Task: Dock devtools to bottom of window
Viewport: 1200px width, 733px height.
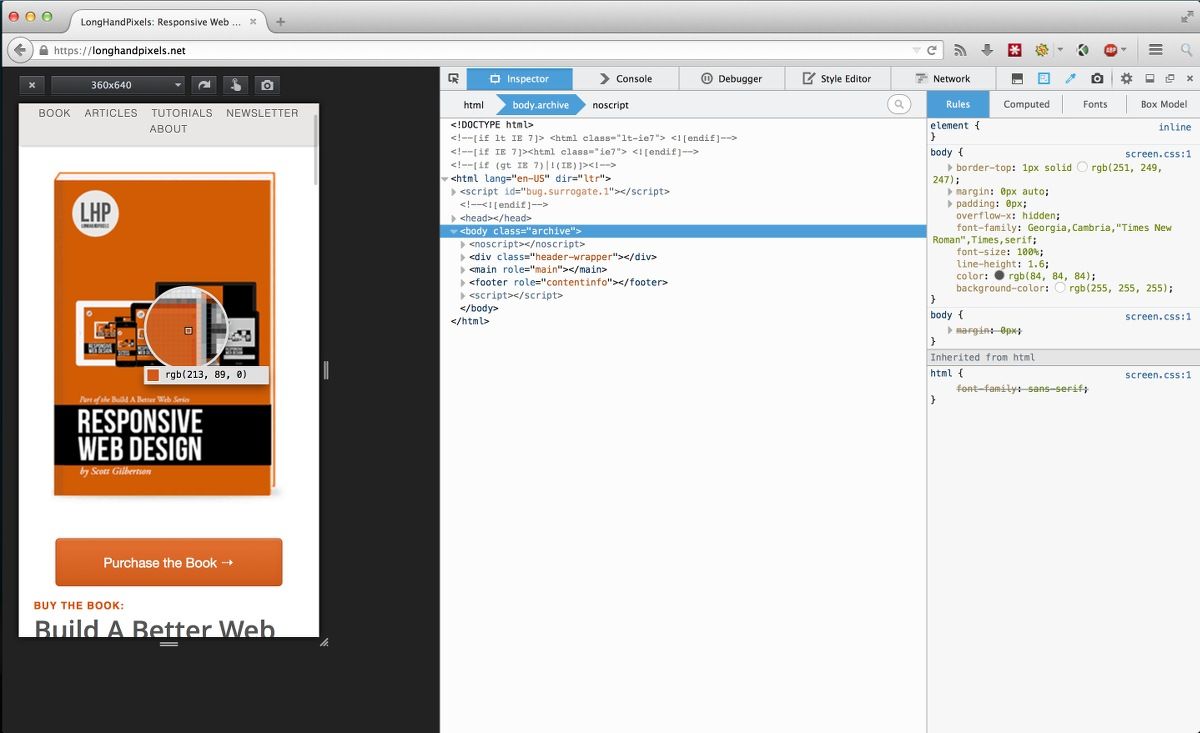Action: click(1149, 78)
